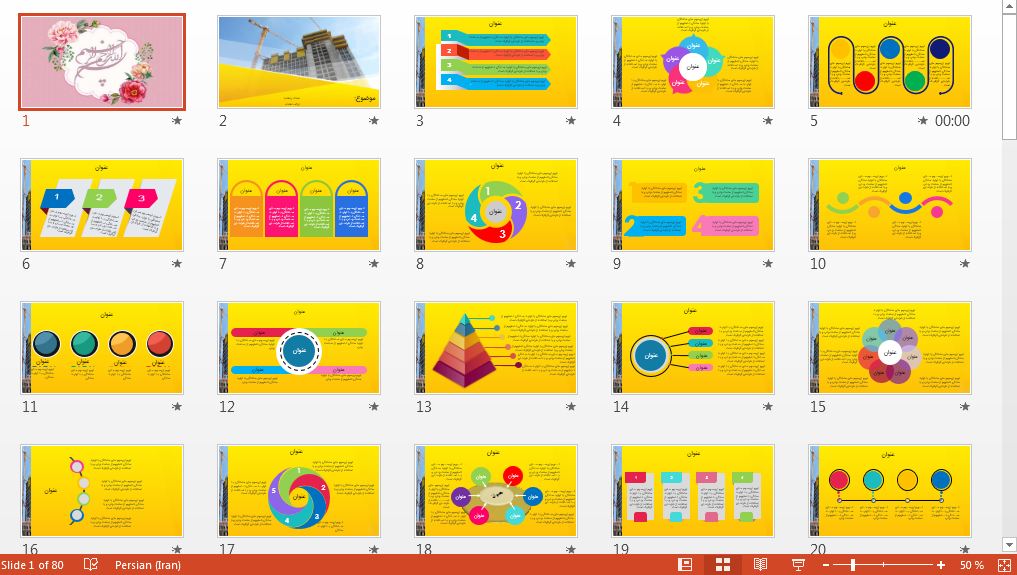Click the scrollbar down arrow
The width and height of the screenshot is (1017, 575).
1008,545
